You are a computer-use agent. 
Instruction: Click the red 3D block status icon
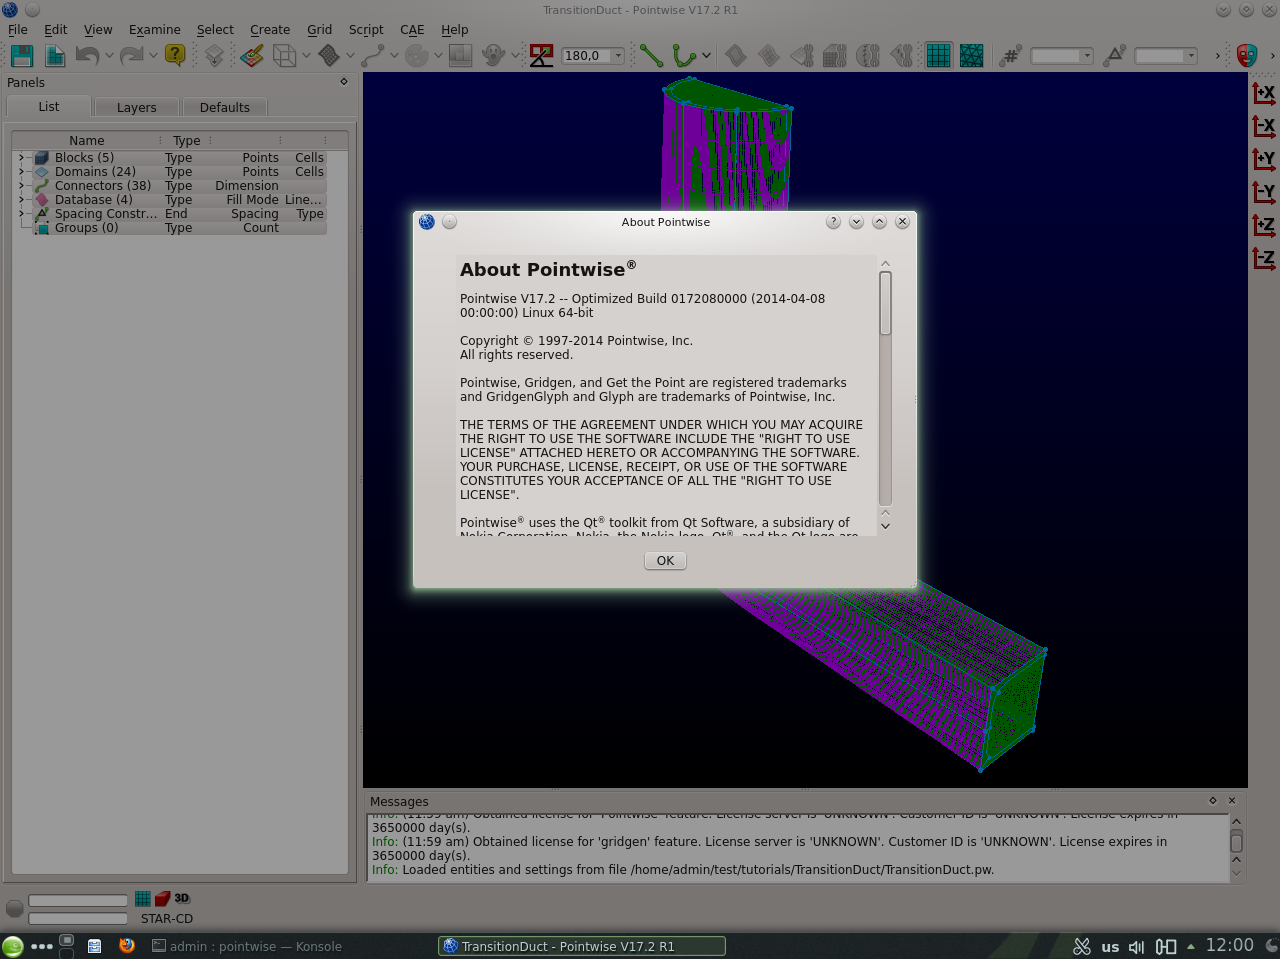(x=162, y=899)
